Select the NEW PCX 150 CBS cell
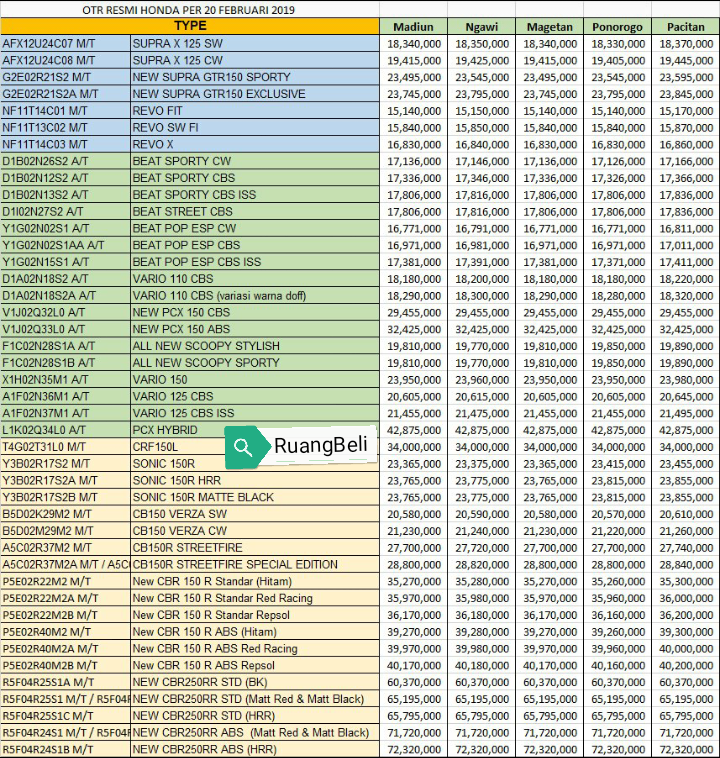720x758 pixels. [255, 312]
